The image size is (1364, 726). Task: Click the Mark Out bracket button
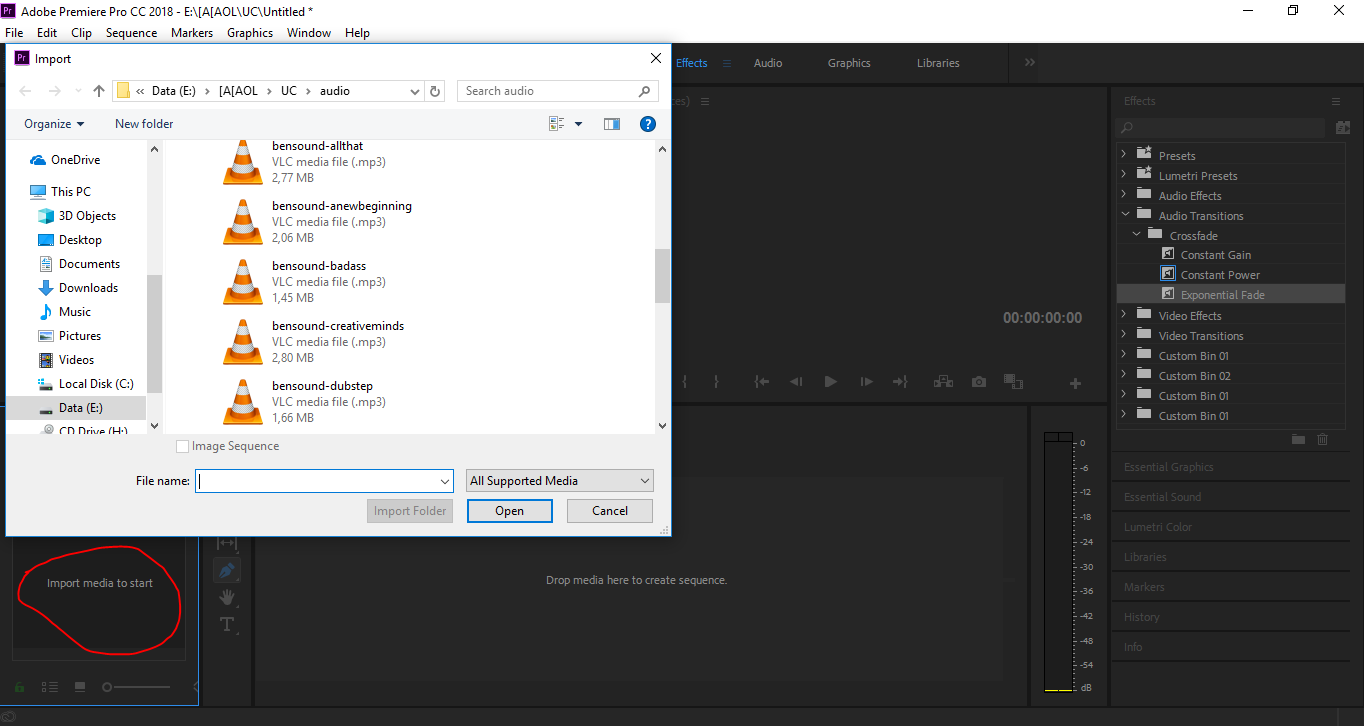coord(716,382)
